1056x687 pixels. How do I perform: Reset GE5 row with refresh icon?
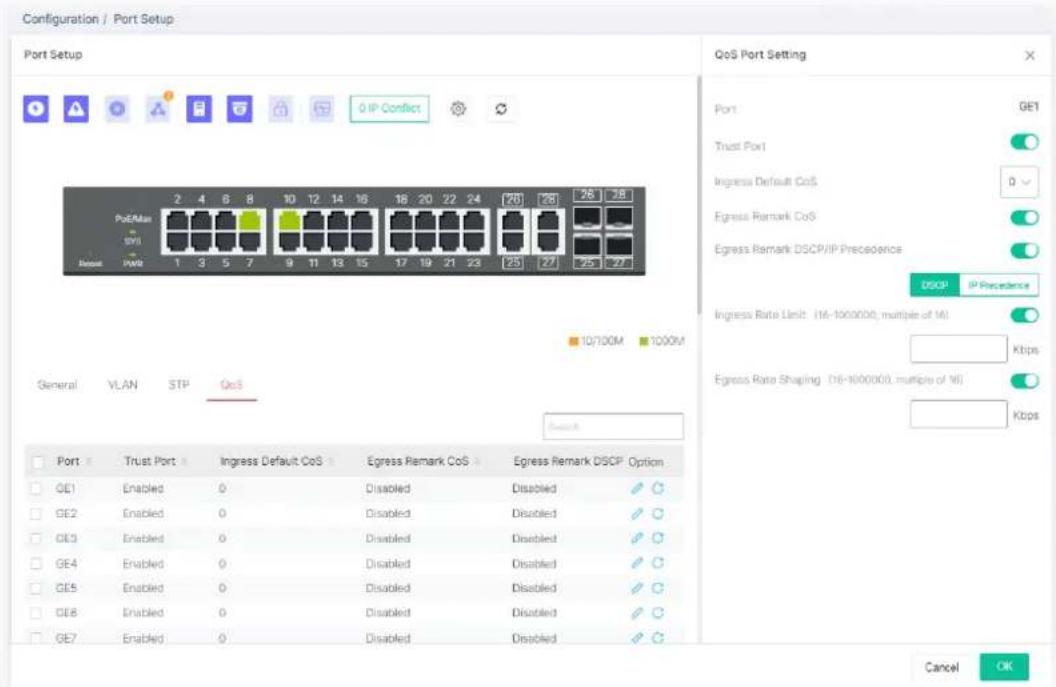(x=658, y=588)
